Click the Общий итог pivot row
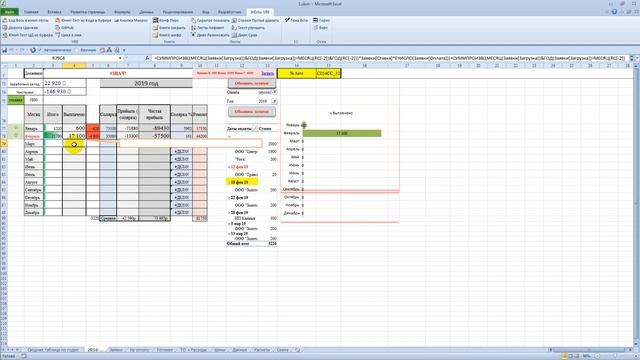This screenshot has height=360, width=640. 251,244
